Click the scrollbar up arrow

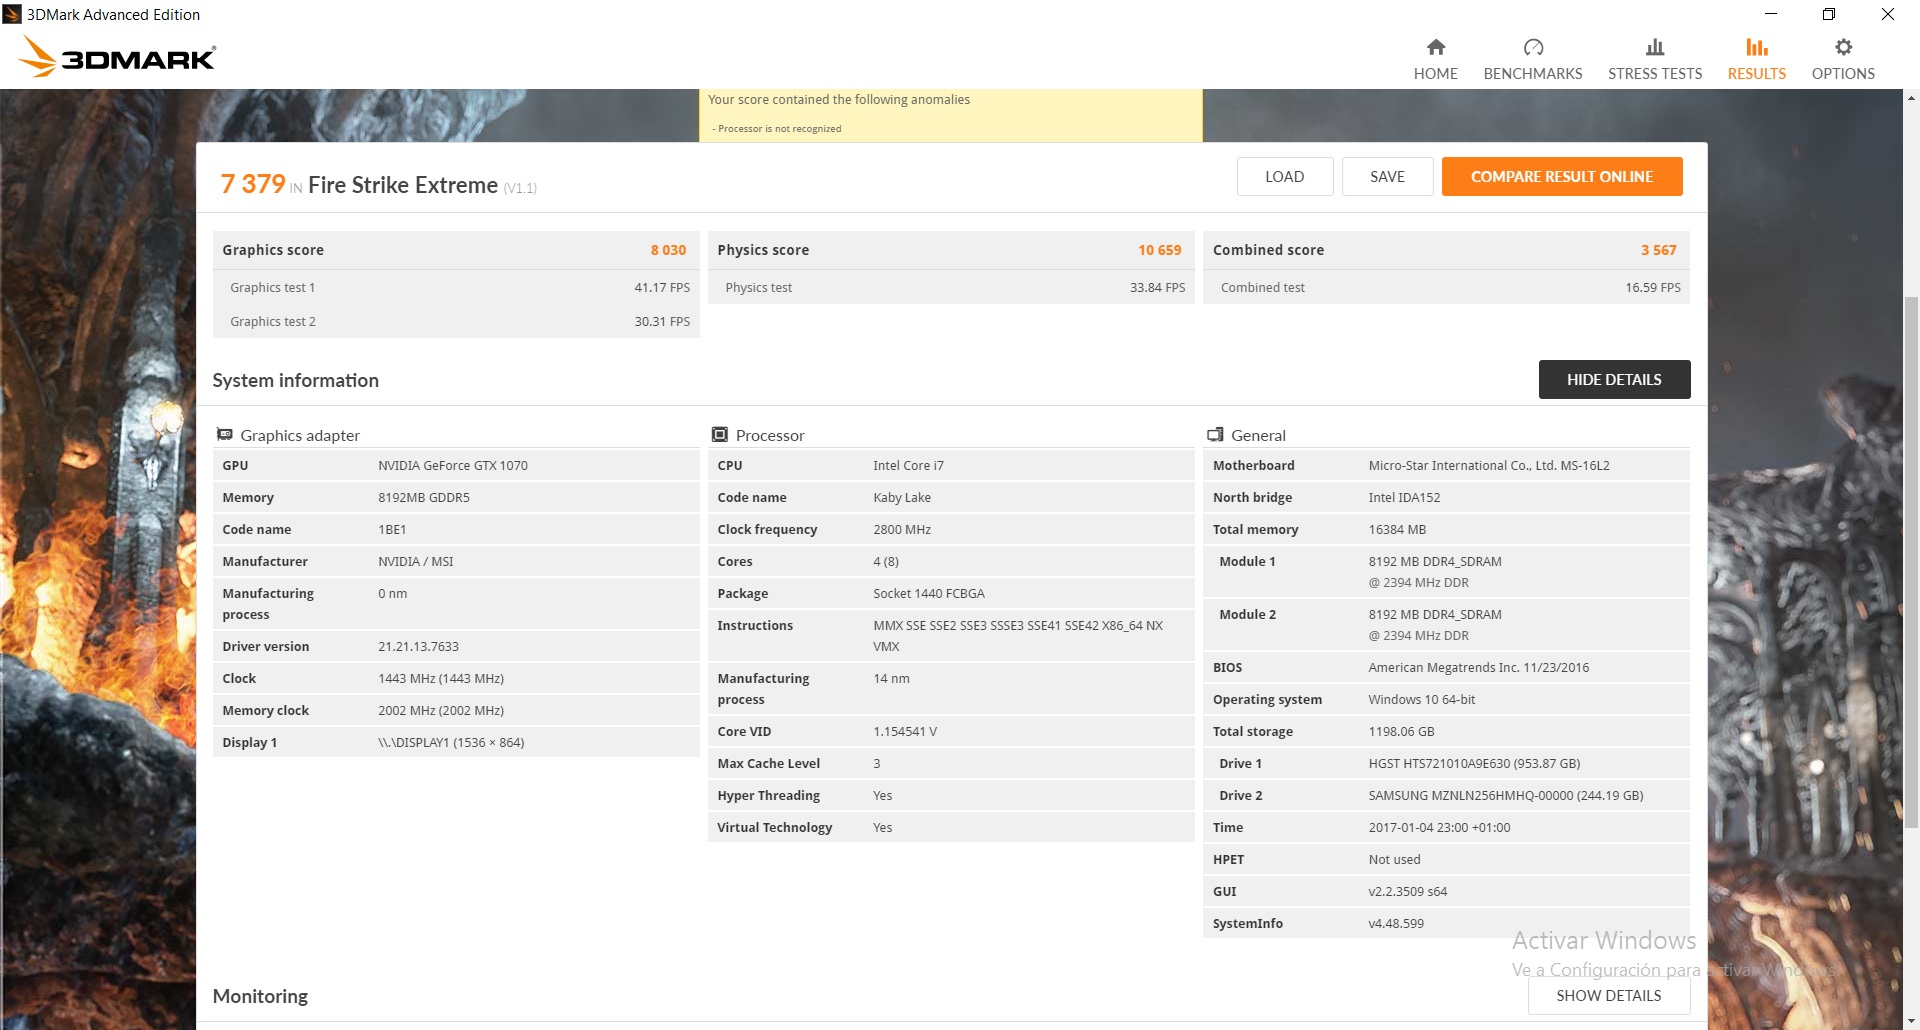coord(1911,98)
